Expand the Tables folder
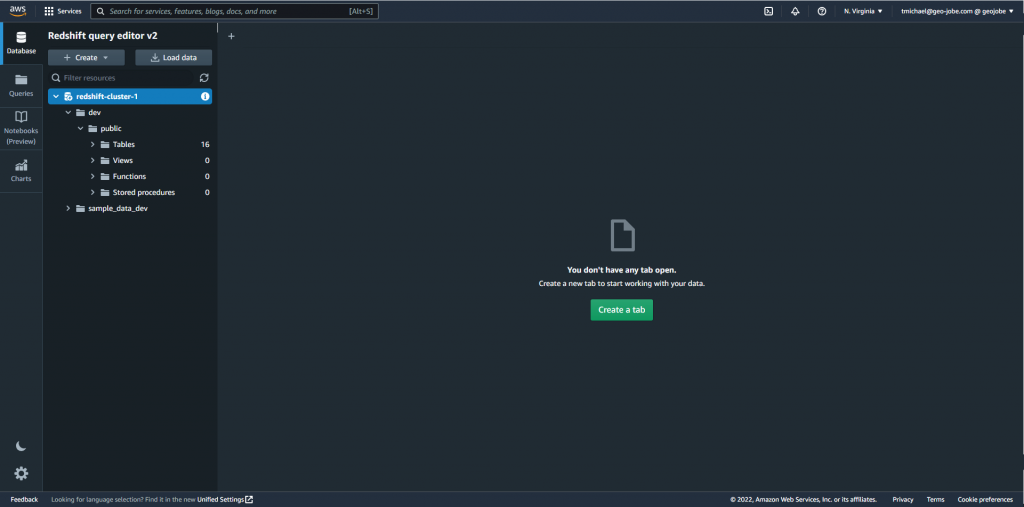 click(93, 145)
